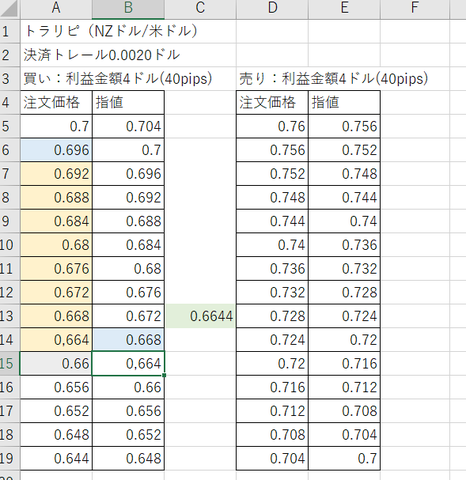Select cell B5 with value 0.704
This screenshot has width=466, height=480.
(x=128, y=126)
